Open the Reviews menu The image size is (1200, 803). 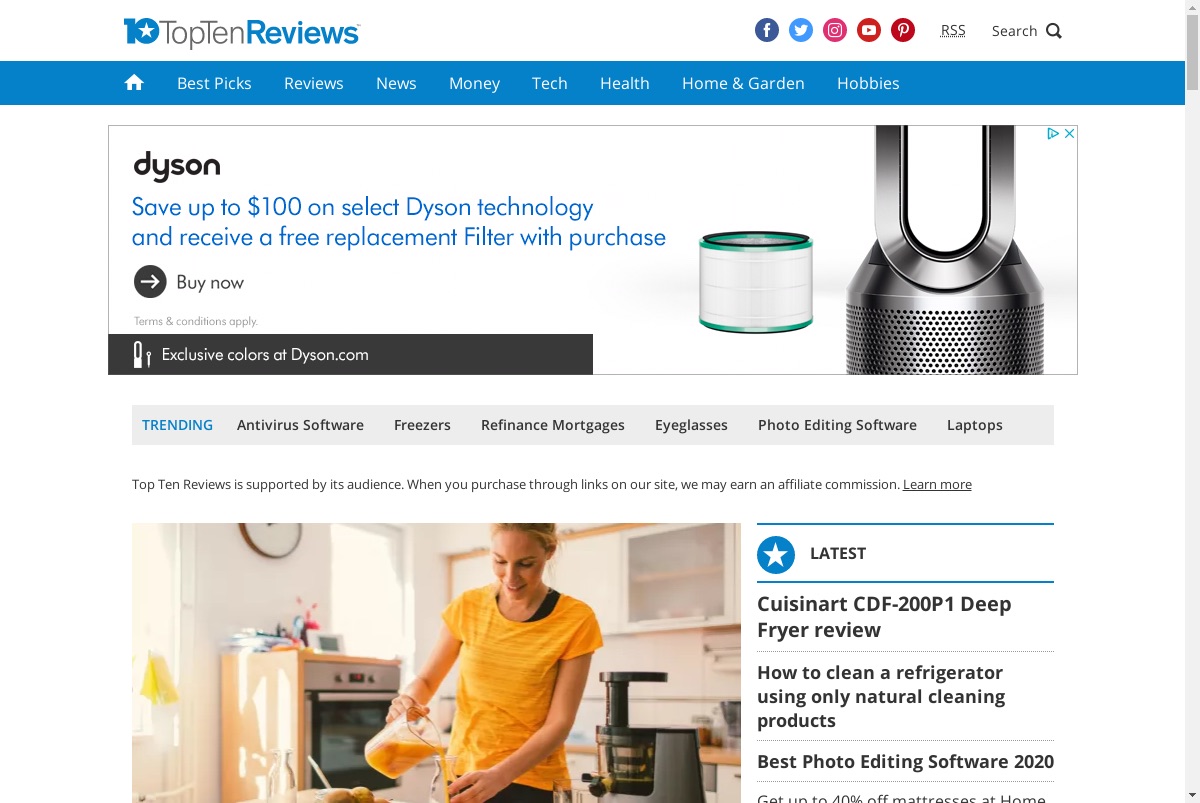point(314,83)
